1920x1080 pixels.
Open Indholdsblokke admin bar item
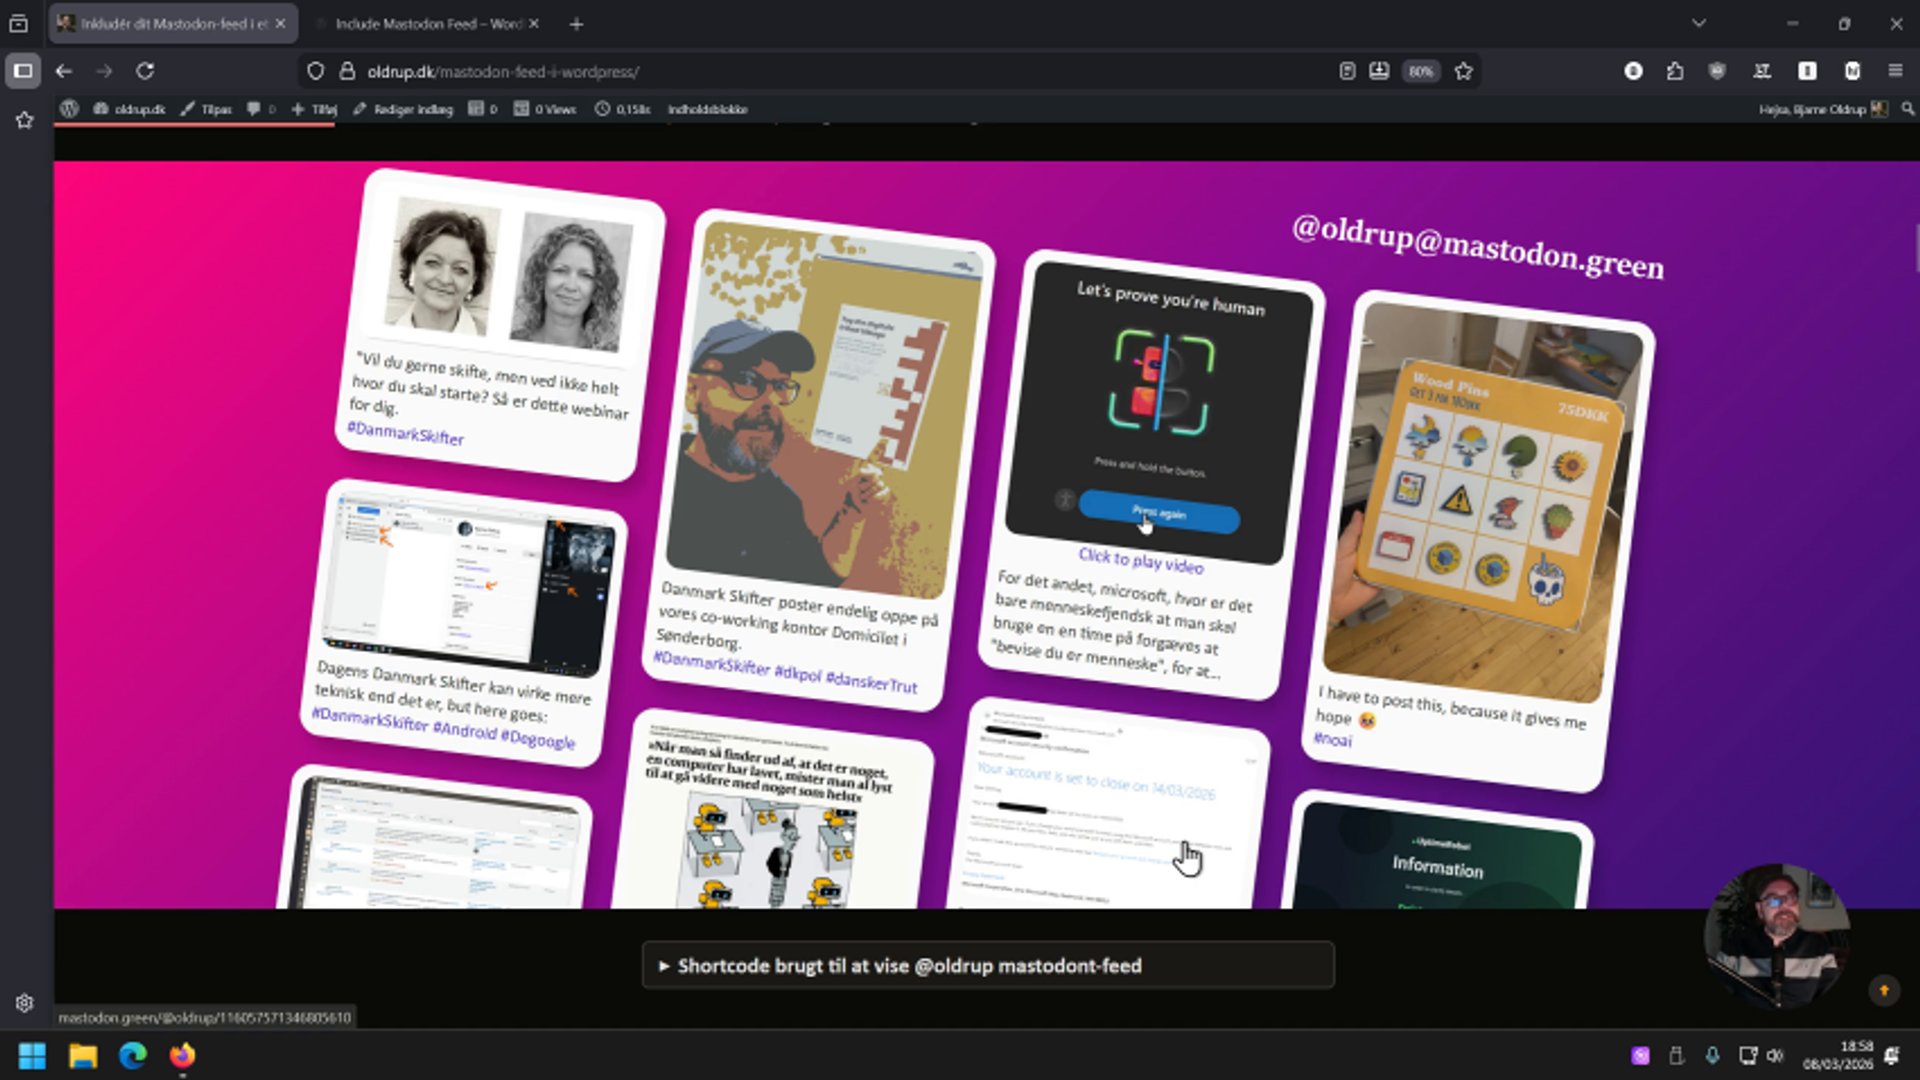point(708,109)
